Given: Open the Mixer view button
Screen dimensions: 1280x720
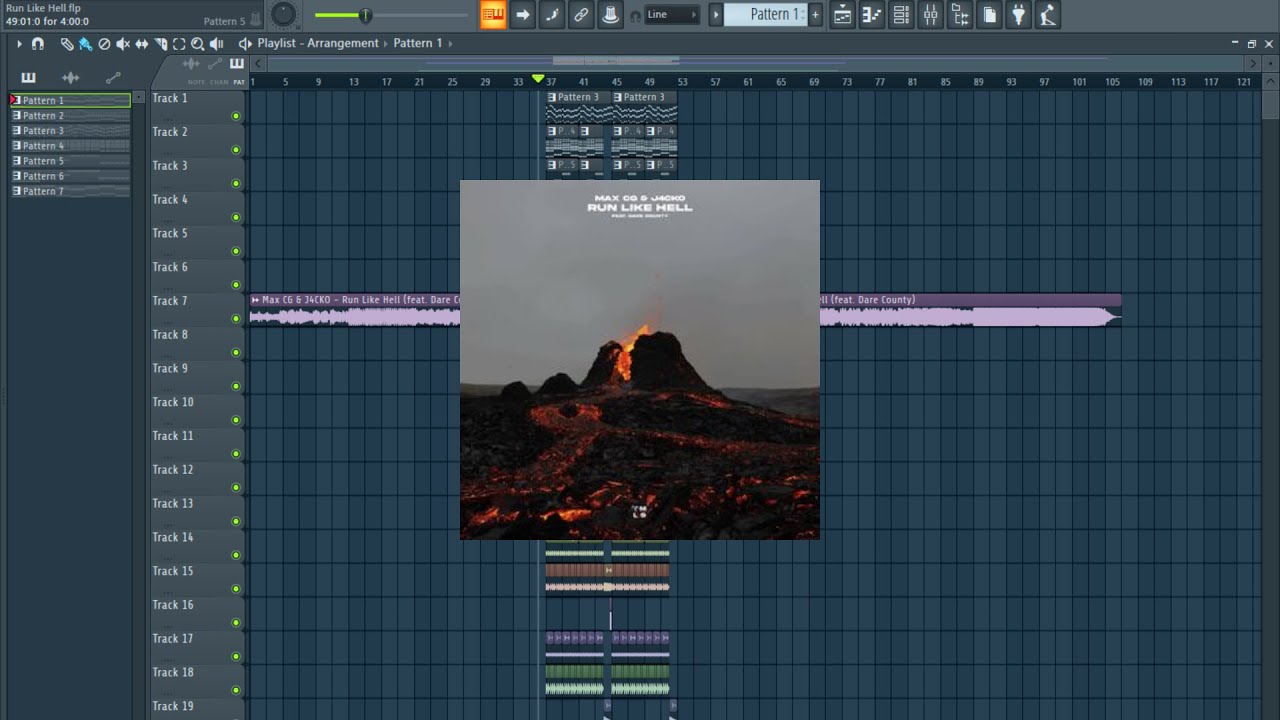Looking at the screenshot, I should pyautogui.click(x=930, y=14).
